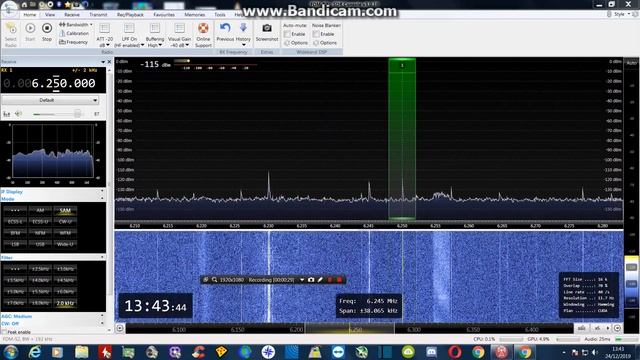Open Noise Blanker Options
The height and width of the screenshot is (360, 640).
pyautogui.click(x=325, y=42)
